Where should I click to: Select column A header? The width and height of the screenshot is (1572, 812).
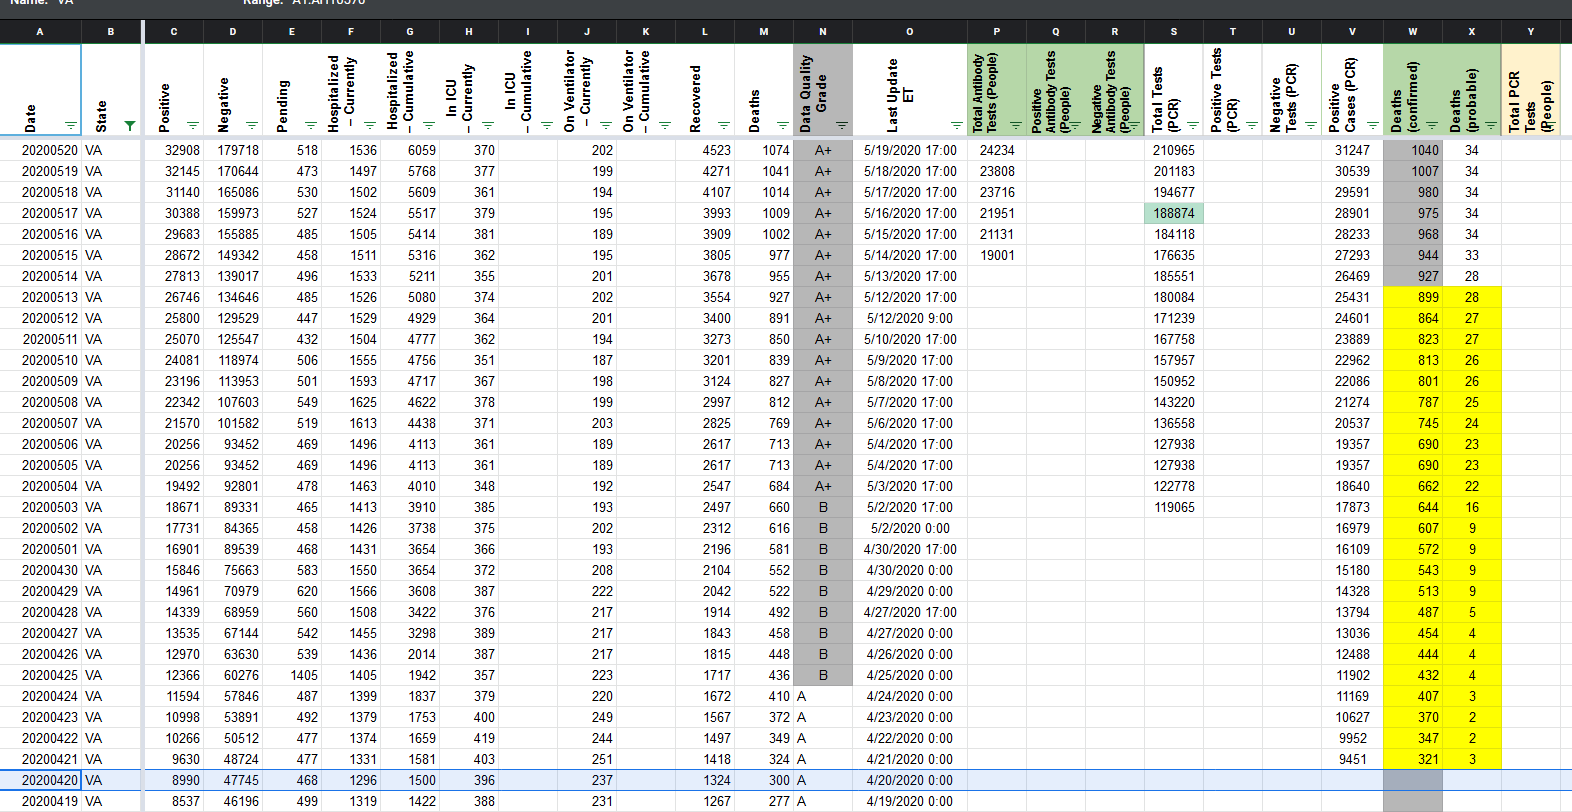point(40,32)
